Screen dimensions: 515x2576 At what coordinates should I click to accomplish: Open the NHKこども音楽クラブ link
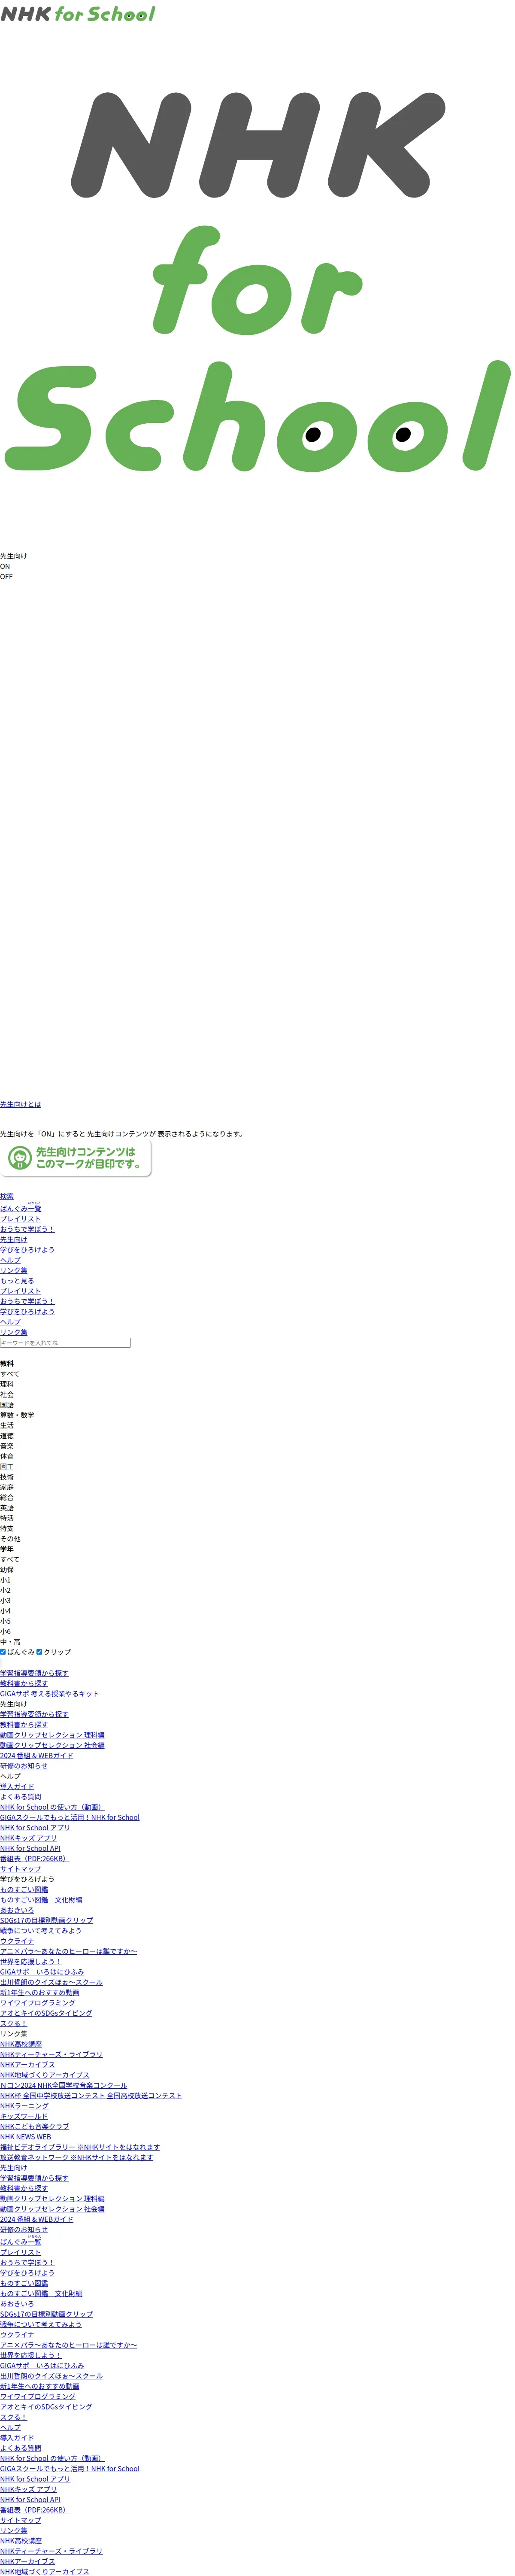point(35,2127)
